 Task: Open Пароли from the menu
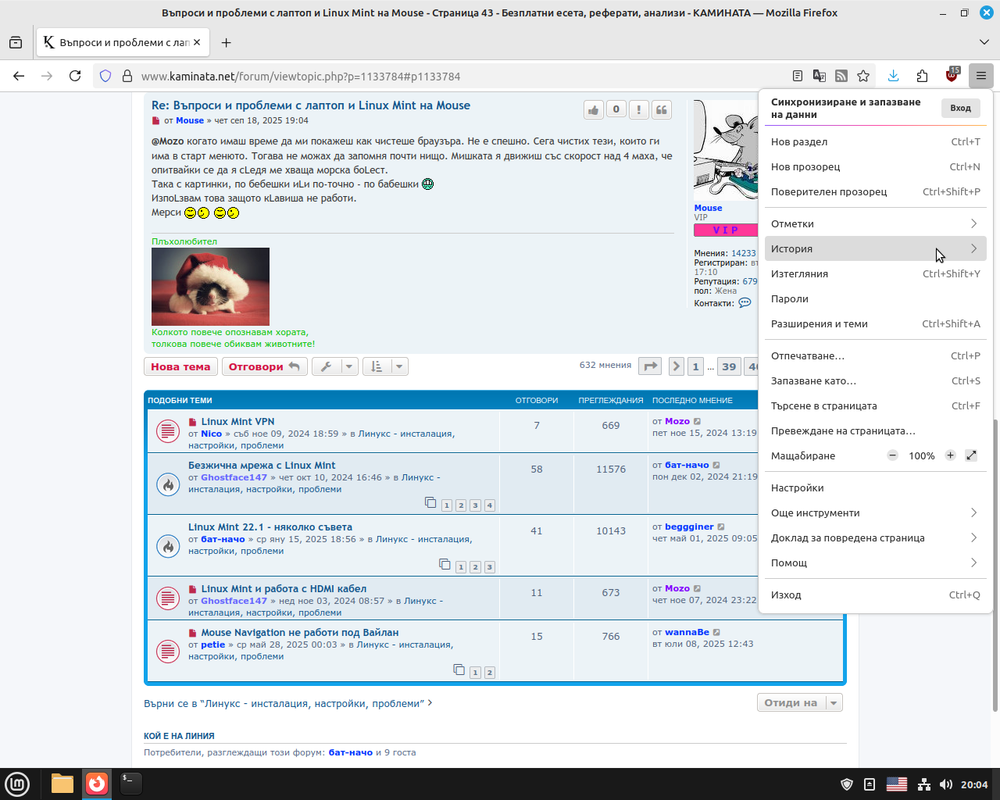(x=875, y=298)
